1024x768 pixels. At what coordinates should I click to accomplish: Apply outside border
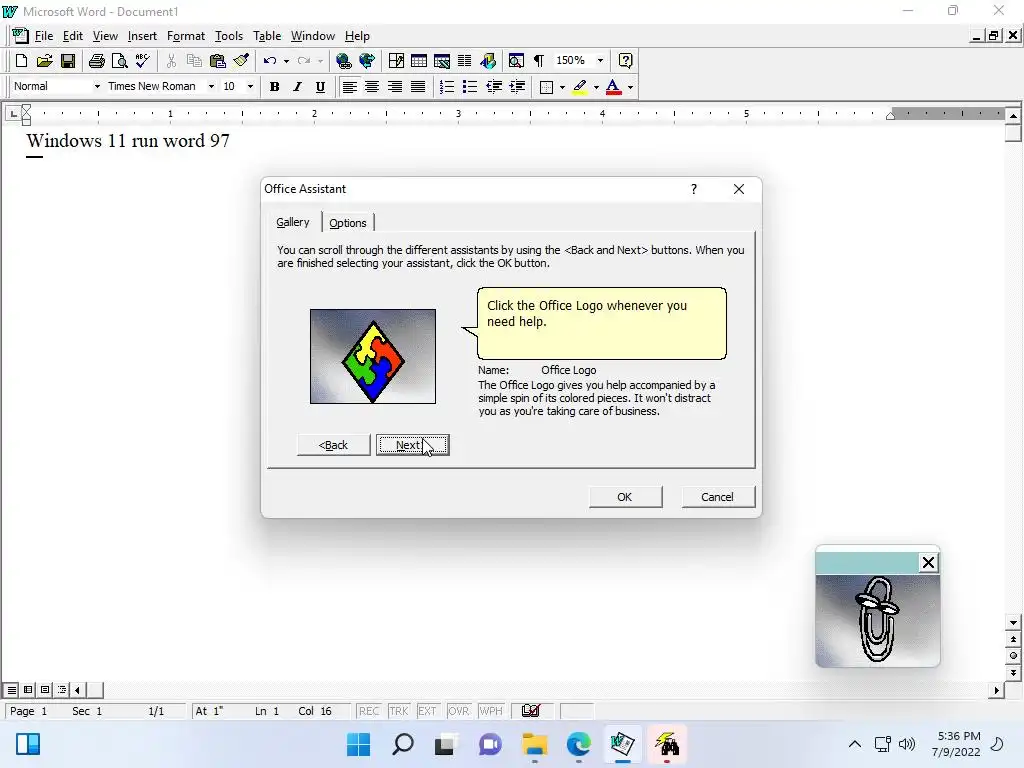547,87
